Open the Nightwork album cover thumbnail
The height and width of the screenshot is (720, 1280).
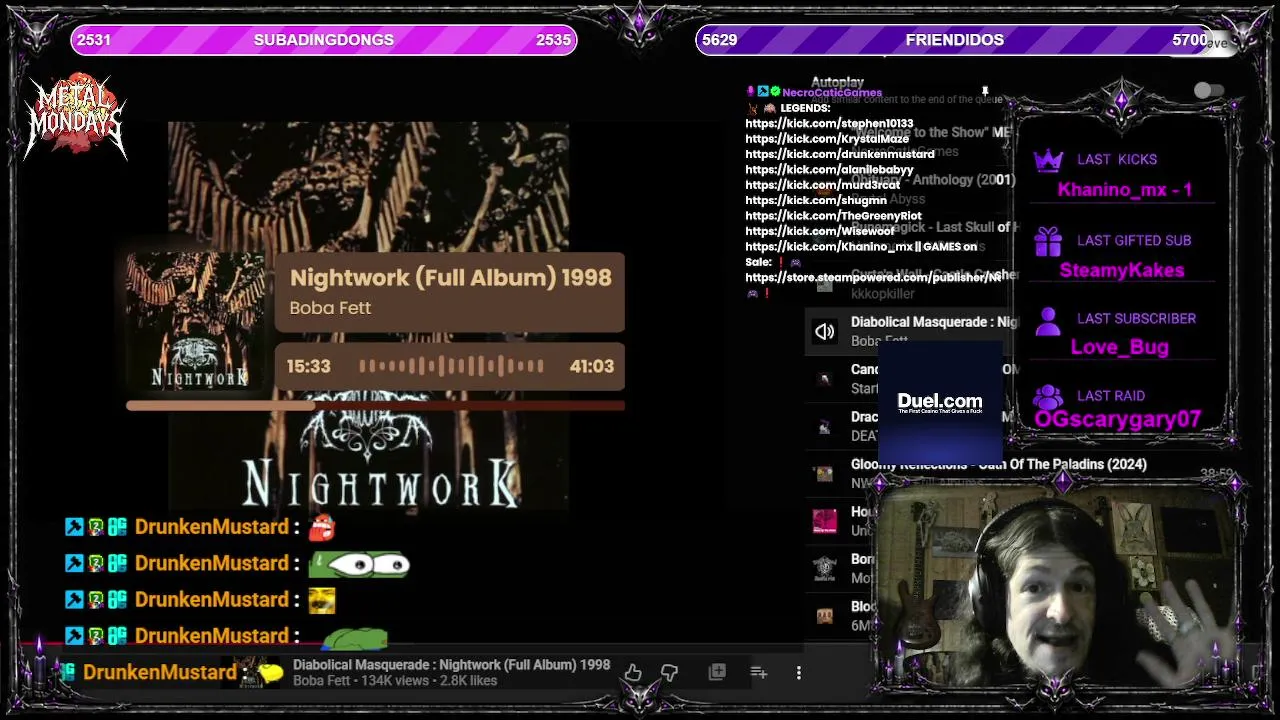click(x=196, y=321)
